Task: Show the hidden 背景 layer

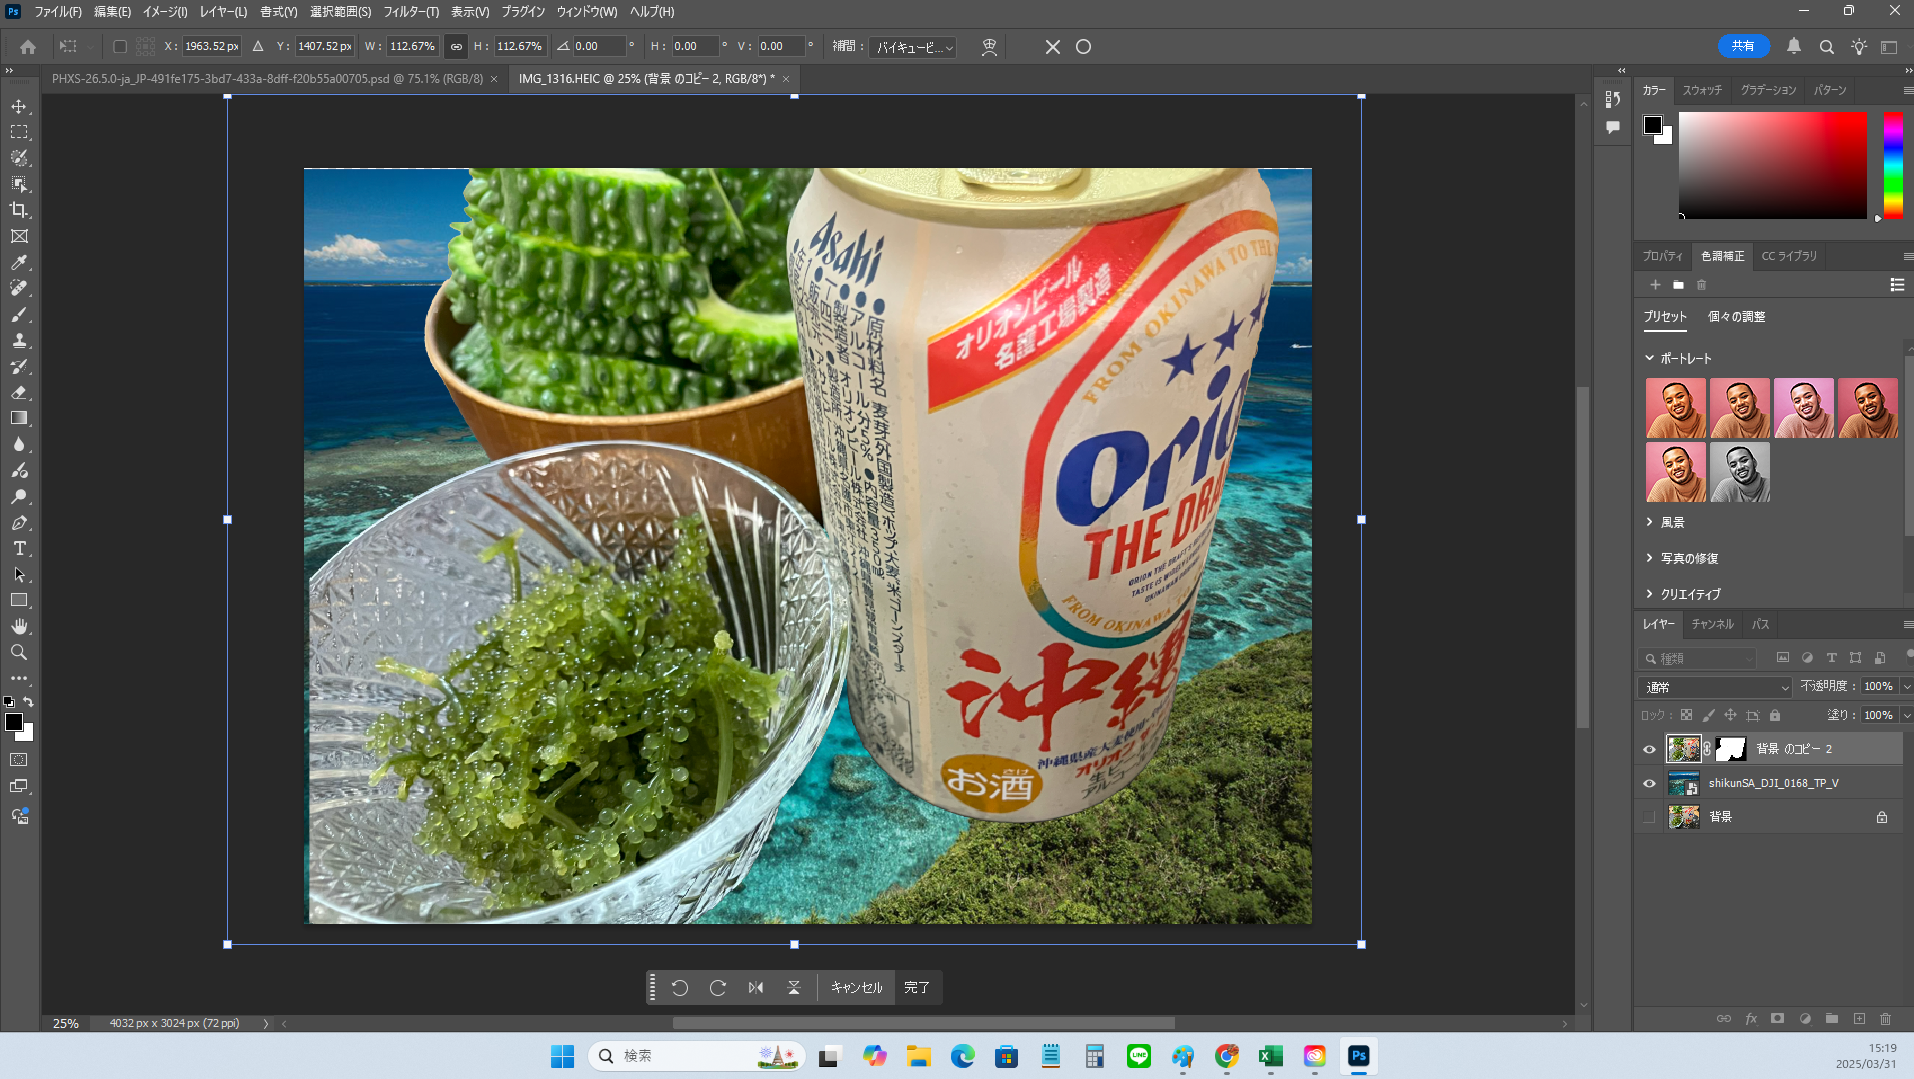Action: pyautogui.click(x=1649, y=817)
